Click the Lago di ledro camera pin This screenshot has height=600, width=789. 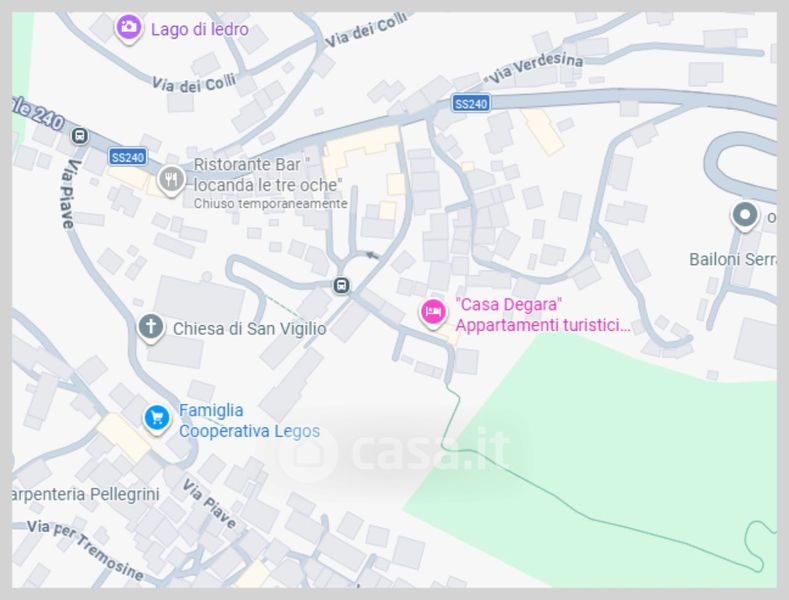pos(128,28)
